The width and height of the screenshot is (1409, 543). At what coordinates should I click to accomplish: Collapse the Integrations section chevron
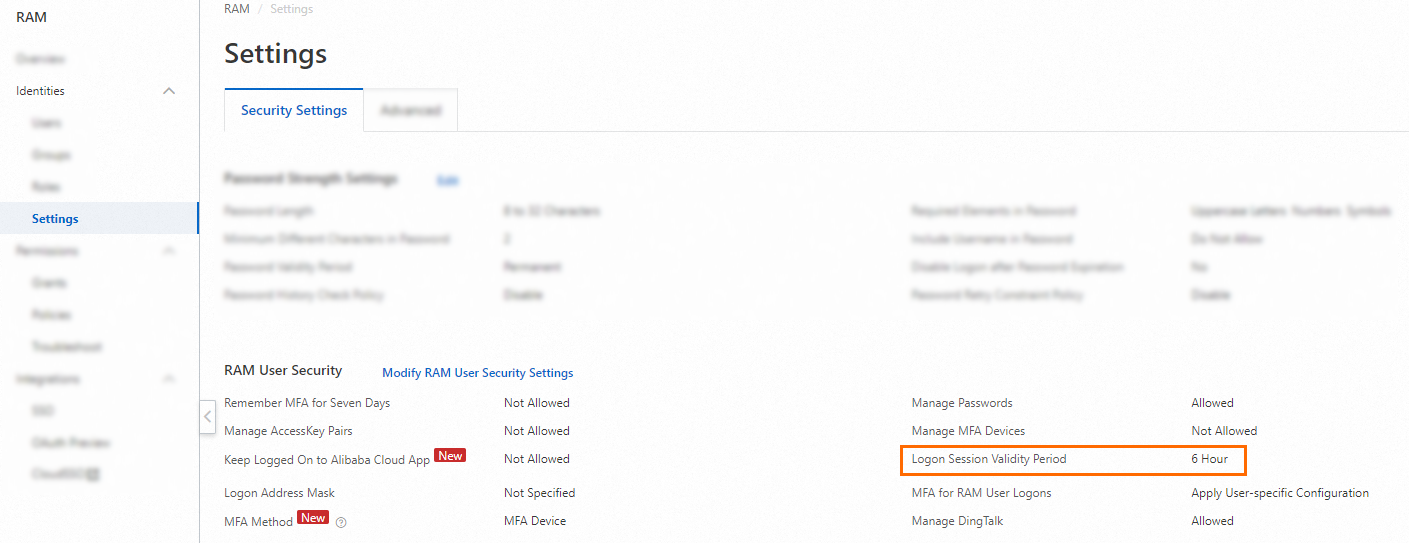coord(169,379)
